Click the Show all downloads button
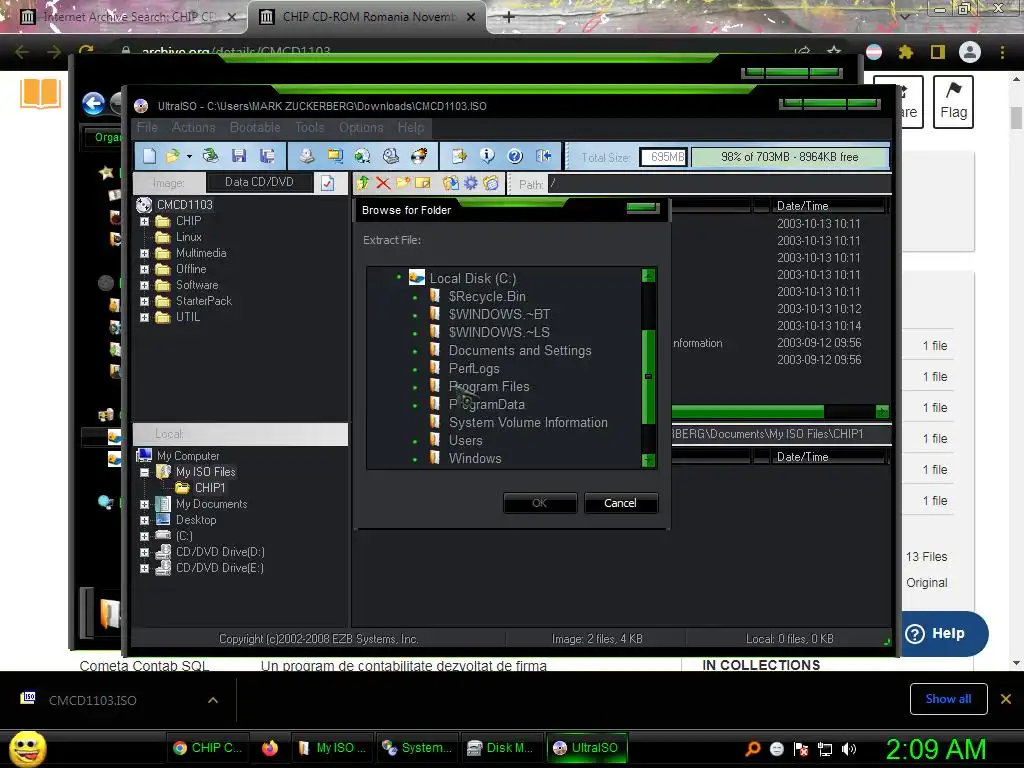 (x=948, y=699)
